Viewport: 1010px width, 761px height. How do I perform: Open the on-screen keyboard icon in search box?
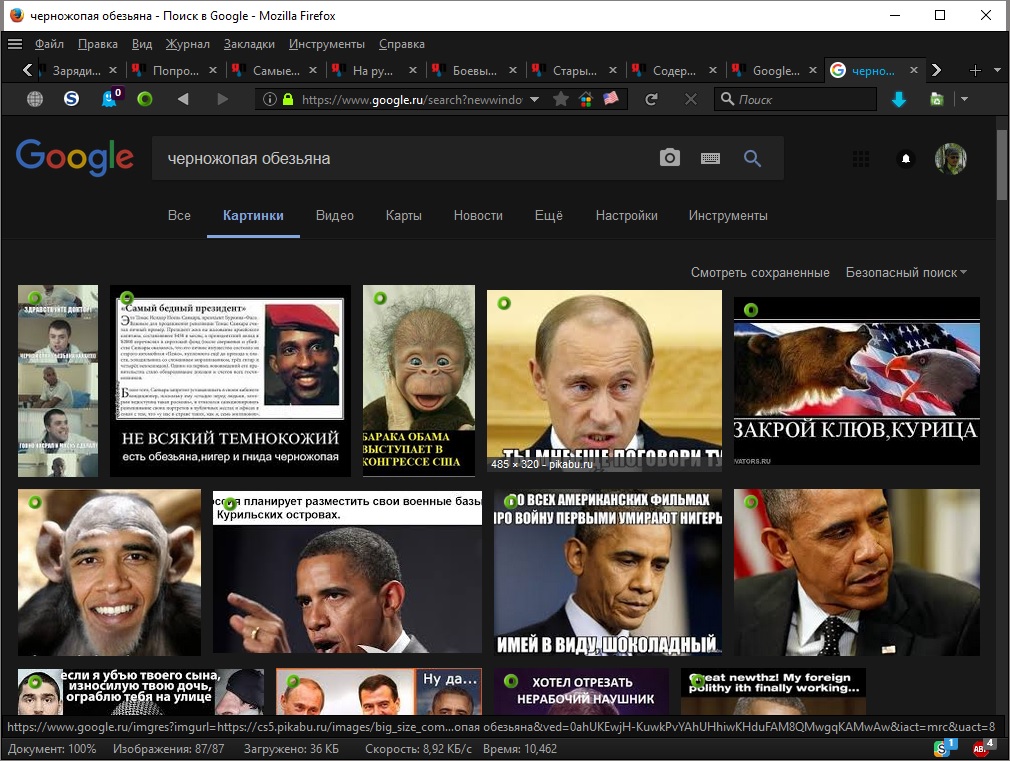710,159
